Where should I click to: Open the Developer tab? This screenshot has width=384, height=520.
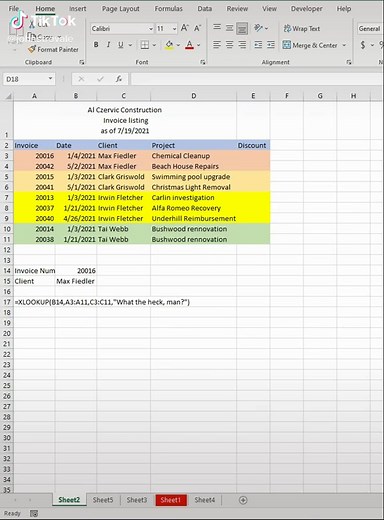coord(306,9)
